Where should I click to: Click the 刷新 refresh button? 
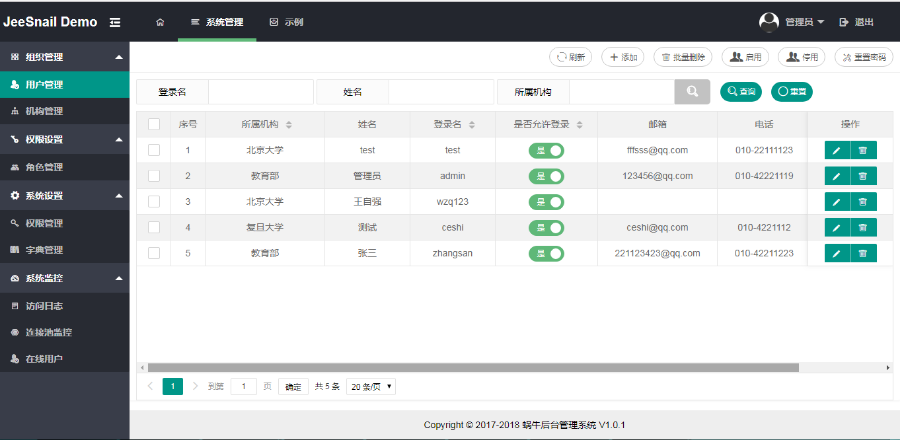571,57
